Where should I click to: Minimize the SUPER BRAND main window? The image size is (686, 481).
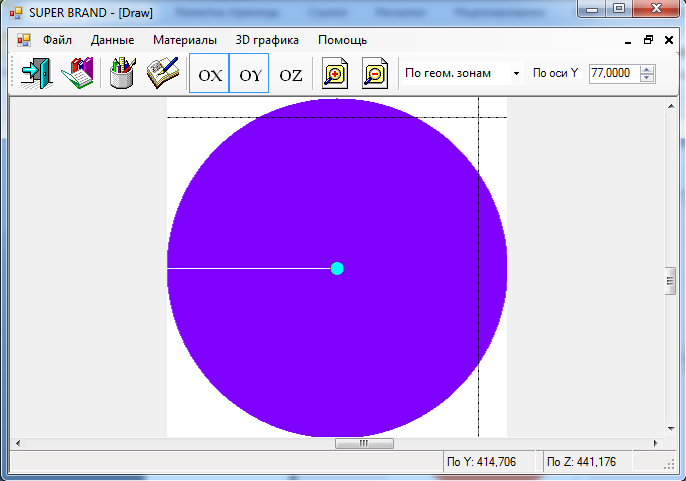592,9
